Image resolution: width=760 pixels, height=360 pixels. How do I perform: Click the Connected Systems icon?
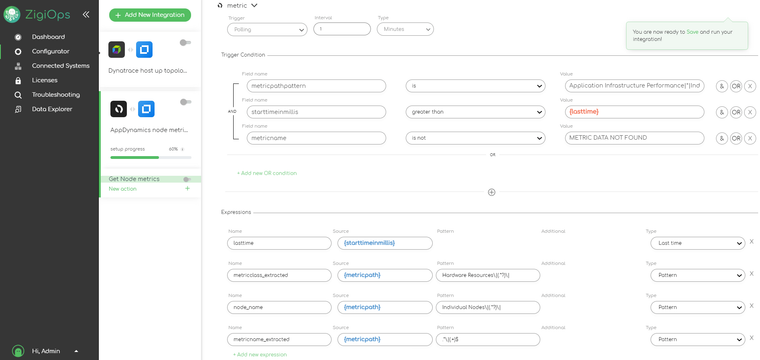point(18,66)
